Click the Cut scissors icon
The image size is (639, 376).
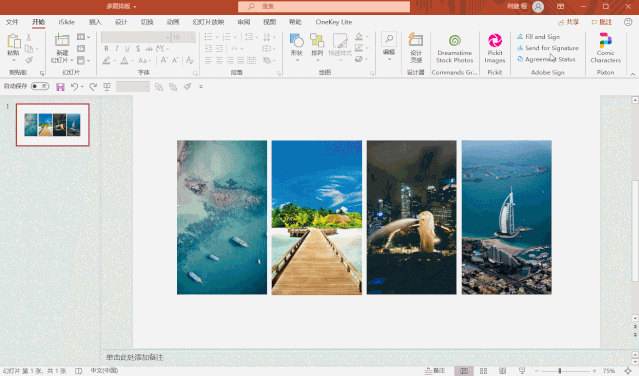tap(29, 37)
